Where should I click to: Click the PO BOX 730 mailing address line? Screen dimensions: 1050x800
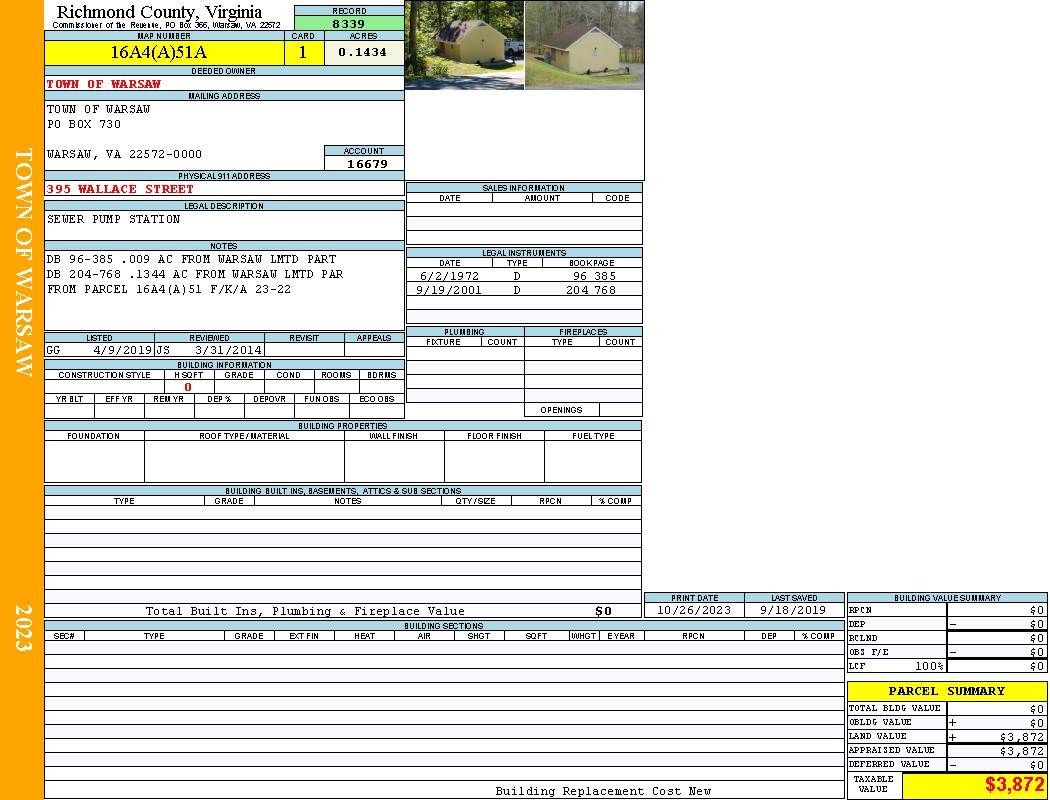point(84,124)
